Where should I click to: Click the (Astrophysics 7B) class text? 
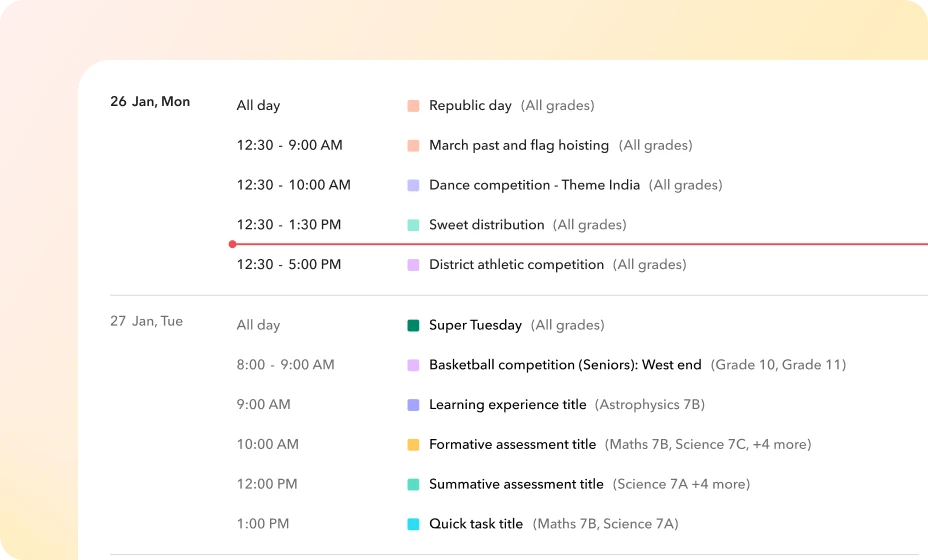(649, 404)
